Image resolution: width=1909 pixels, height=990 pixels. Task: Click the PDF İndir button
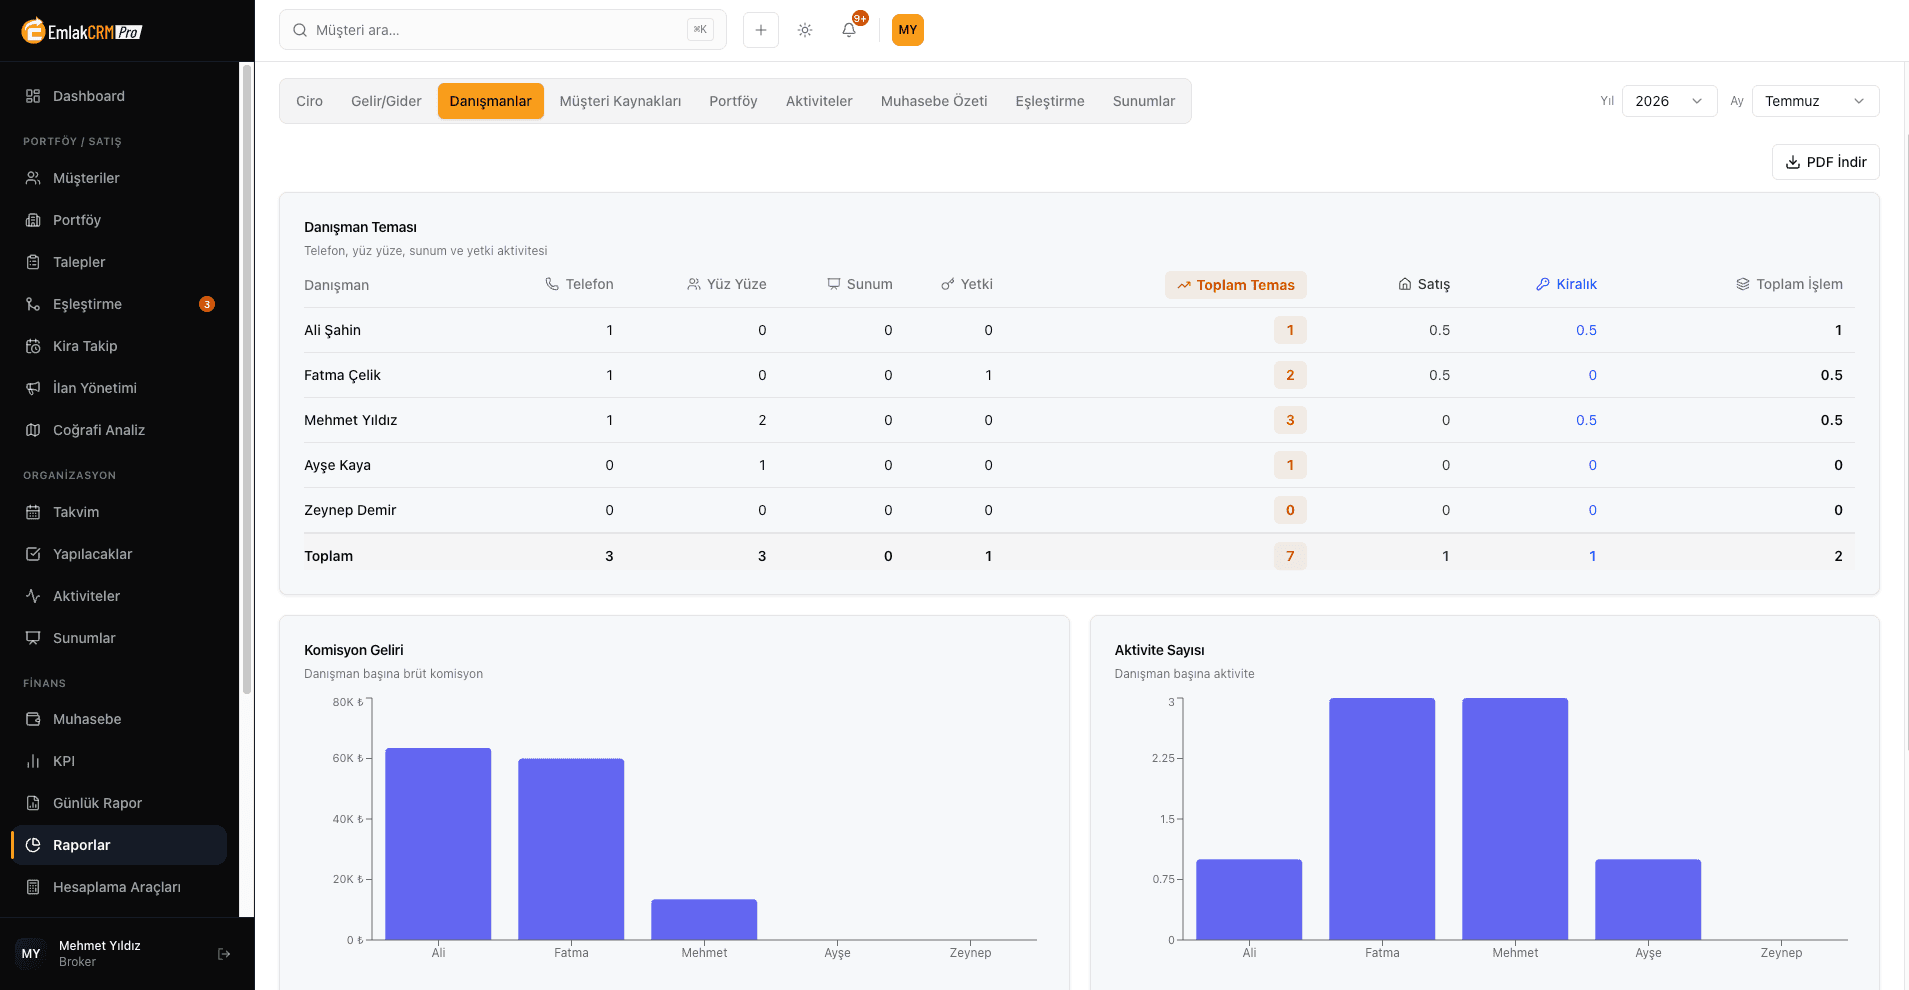pos(1825,162)
